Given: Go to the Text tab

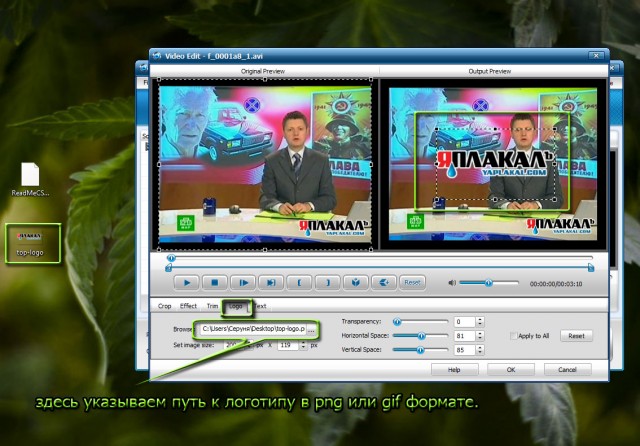Looking at the screenshot, I should tap(260, 306).
